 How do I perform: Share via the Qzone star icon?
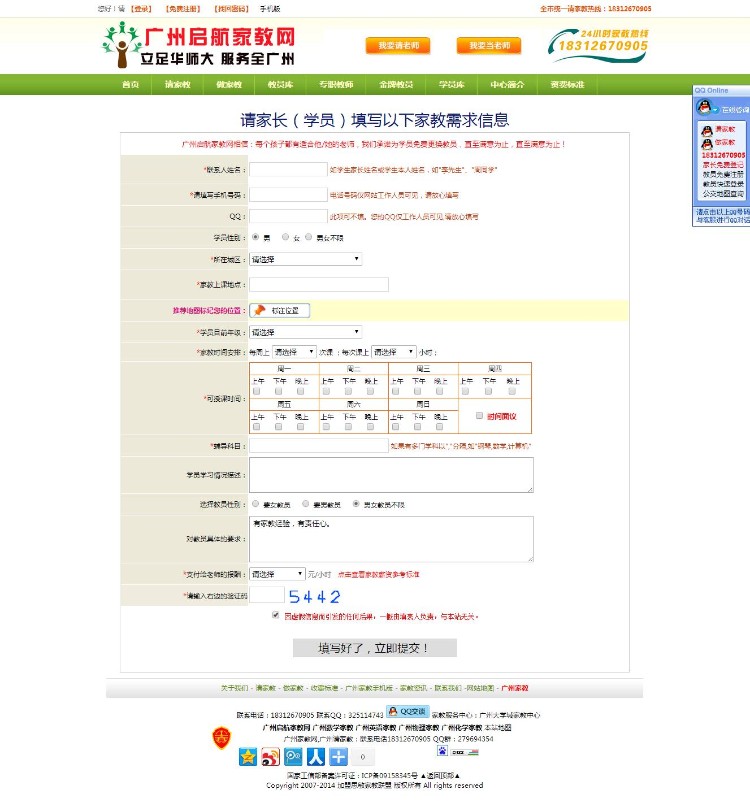tap(248, 757)
